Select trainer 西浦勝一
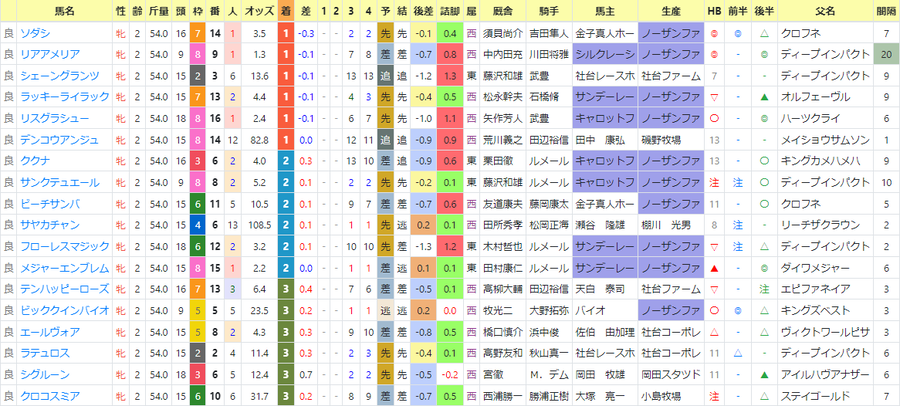The width and height of the screenshot is (900, 406). pyautogui.click(x=503, y=396)
